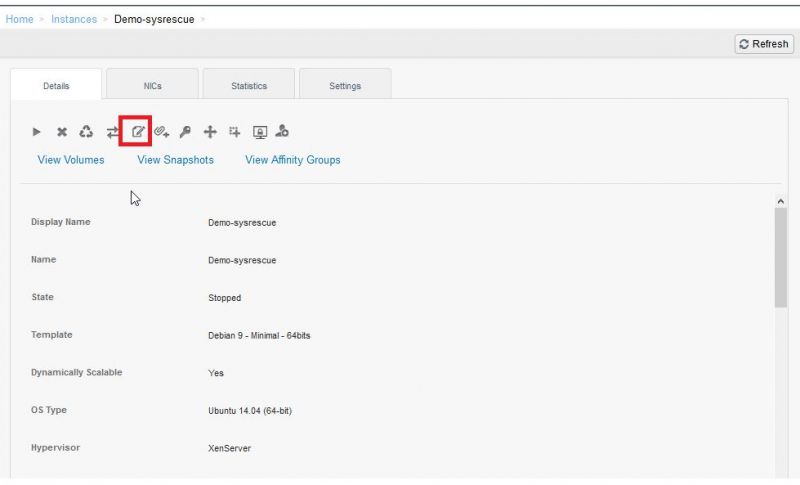Follow the View Snapshots link
Screen dimensions: 800x485
tap(175, 160)
